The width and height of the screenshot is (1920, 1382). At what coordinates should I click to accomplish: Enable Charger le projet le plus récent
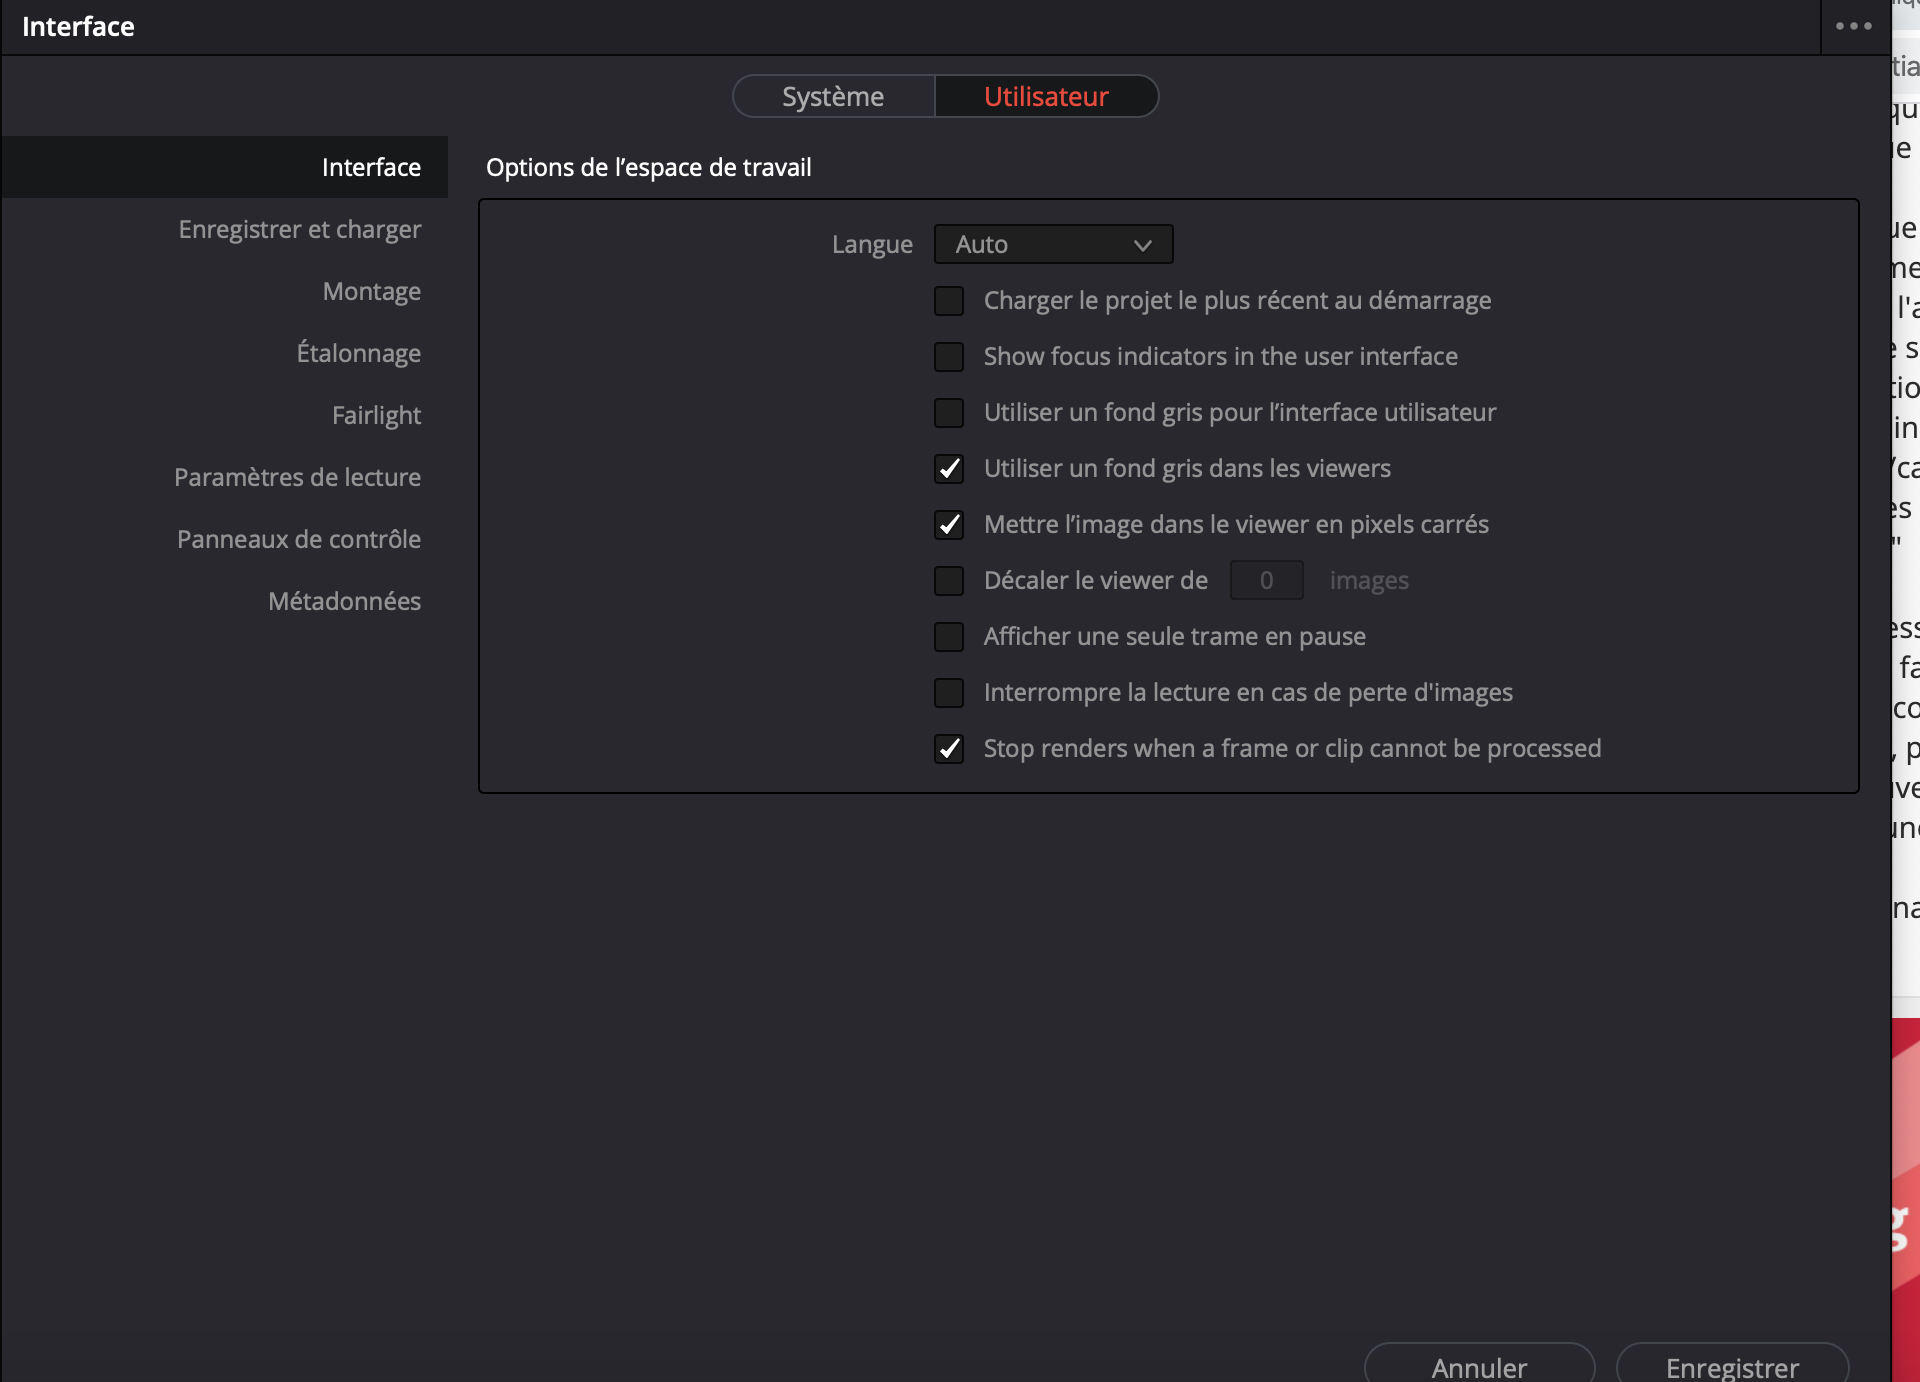[x=949, y=301]
